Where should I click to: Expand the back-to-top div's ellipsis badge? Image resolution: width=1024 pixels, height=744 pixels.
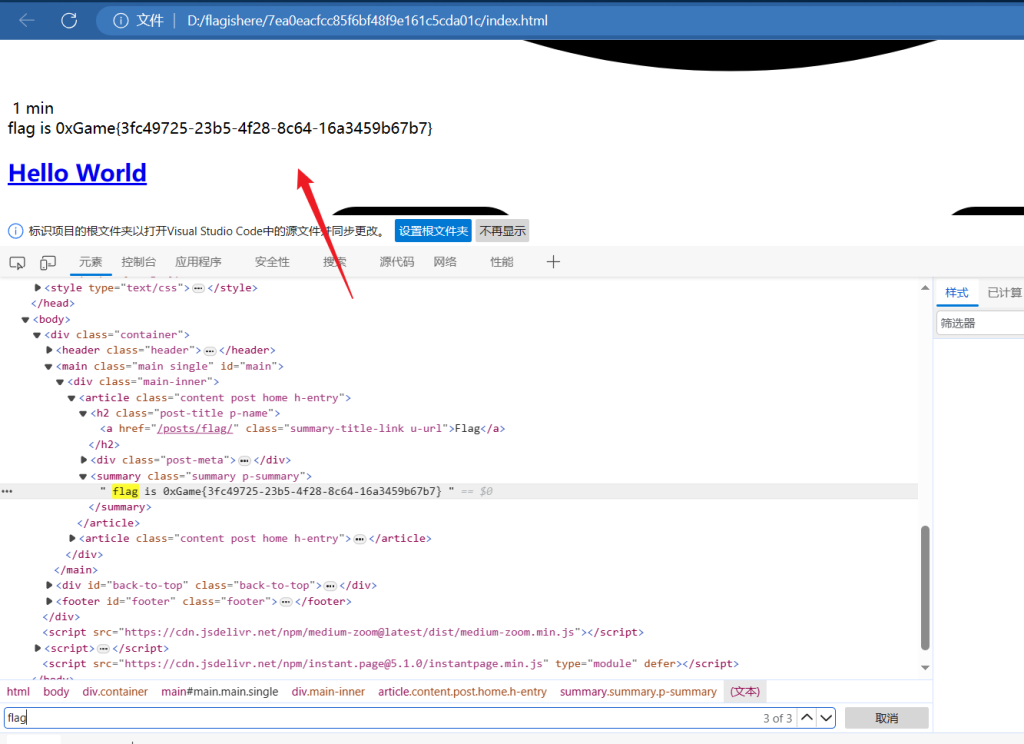(x=330, y=586)
